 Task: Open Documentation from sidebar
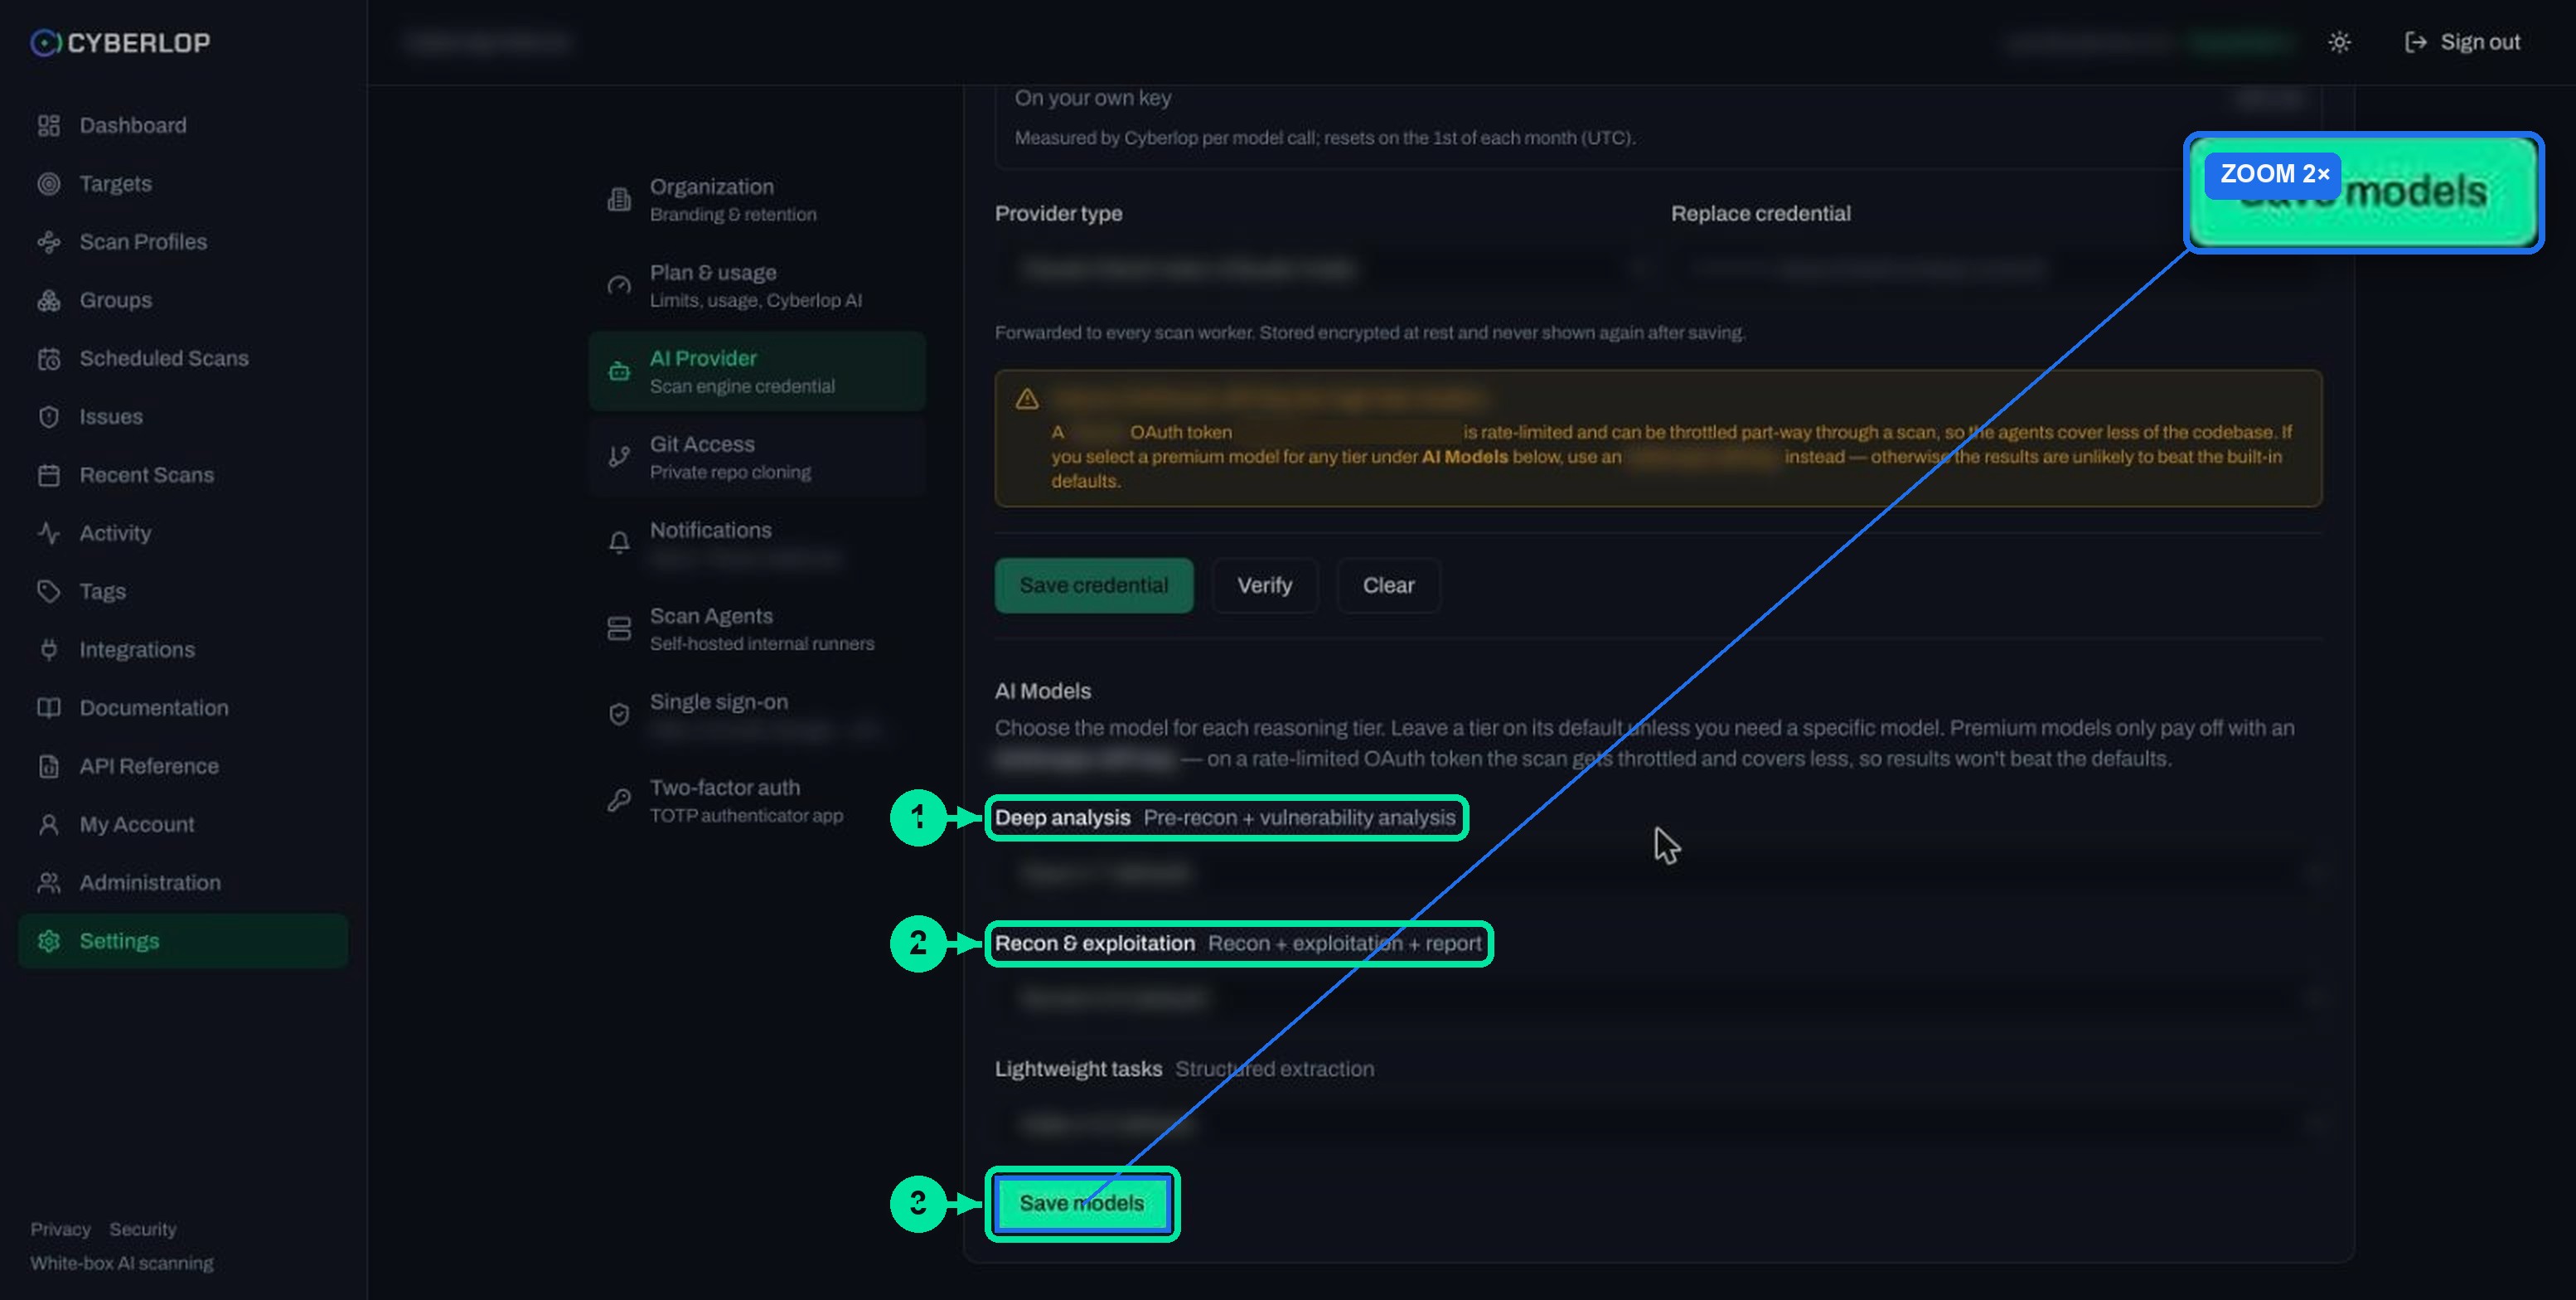[183, 707]
